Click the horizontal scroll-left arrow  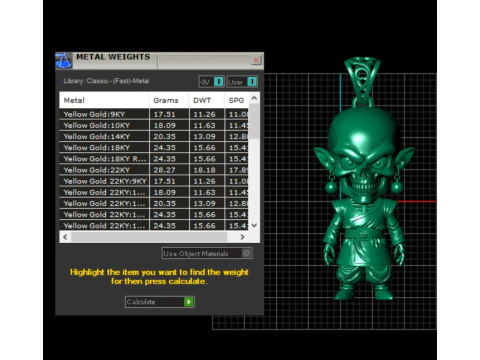pyautogui.click(x=65, y=237)
